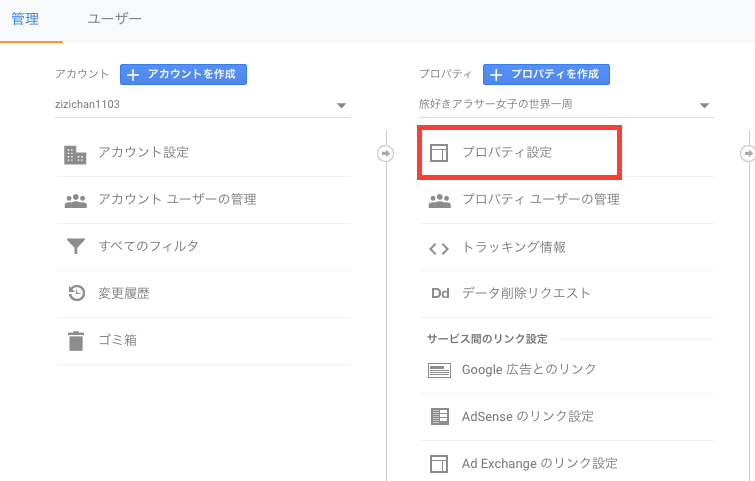Click the arrow circle between account and property columns
Screen dimensions: 755x481
[x=385, y=154]
